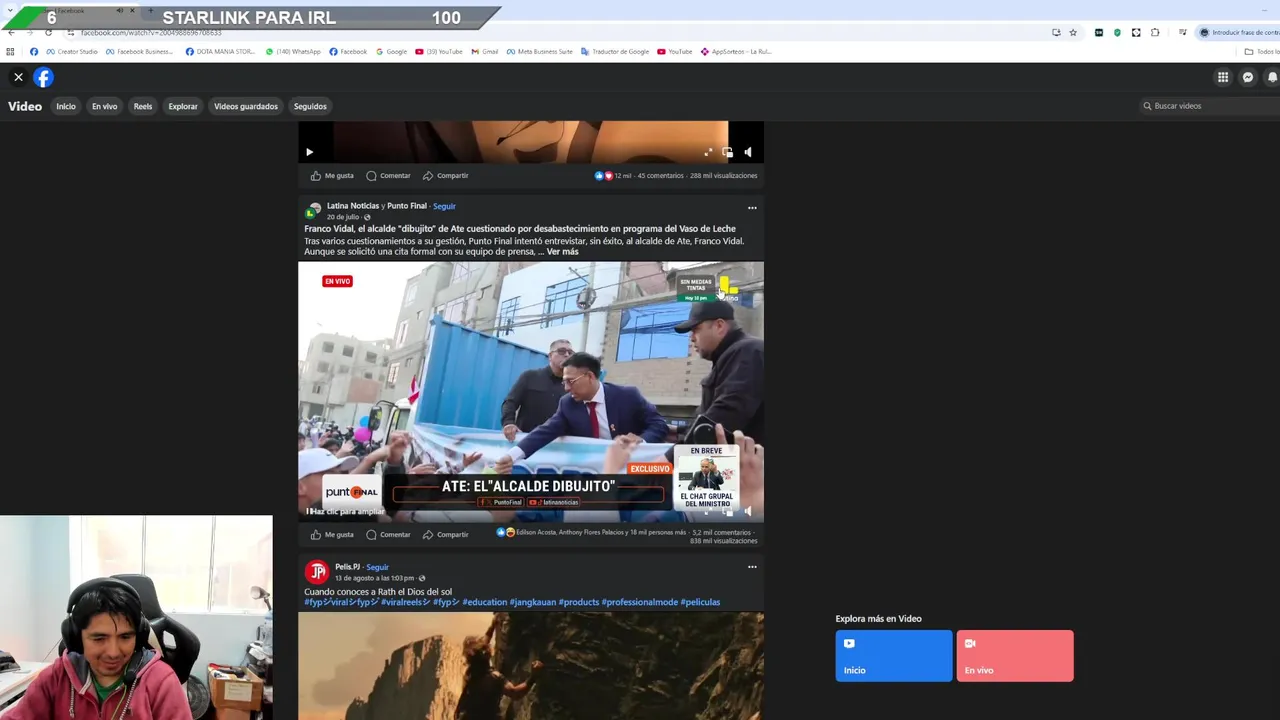Open the Traductor de Google bookmark
Image resolution: width=1280 pixels, height=720 pixels.
coord(615,52)
